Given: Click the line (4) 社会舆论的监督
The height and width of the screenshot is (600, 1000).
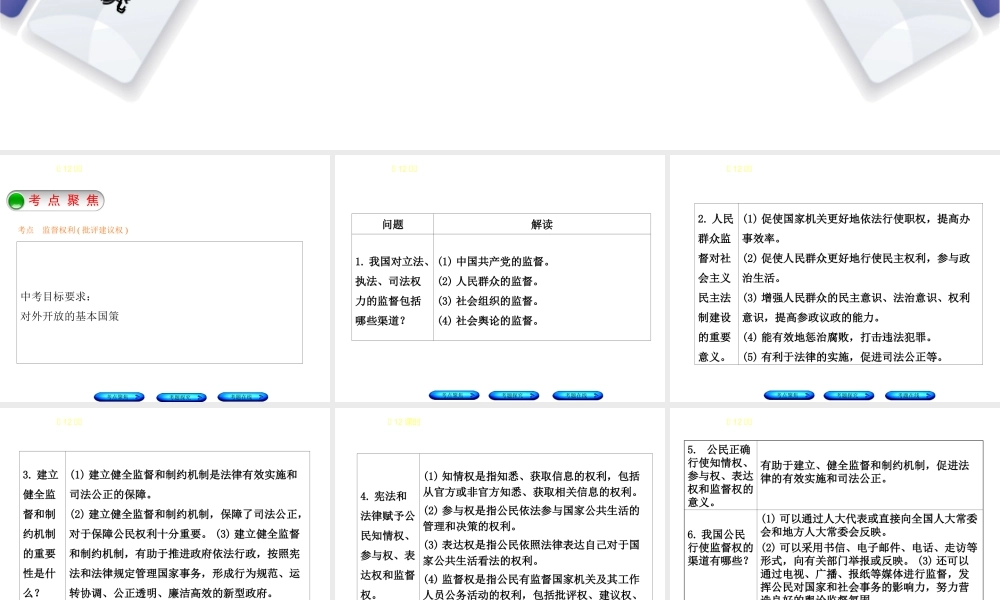Looking at the screenshot, I should coord(489,321).
